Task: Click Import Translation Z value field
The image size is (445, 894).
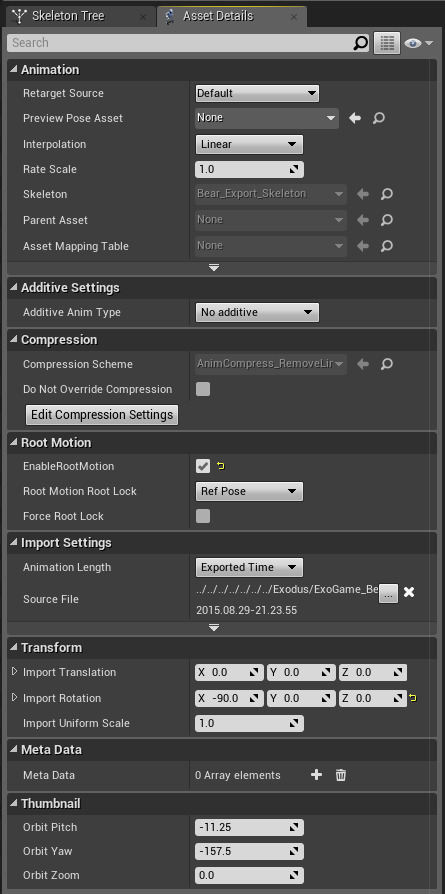Action: pyautogui.click(x=373, y=672)
